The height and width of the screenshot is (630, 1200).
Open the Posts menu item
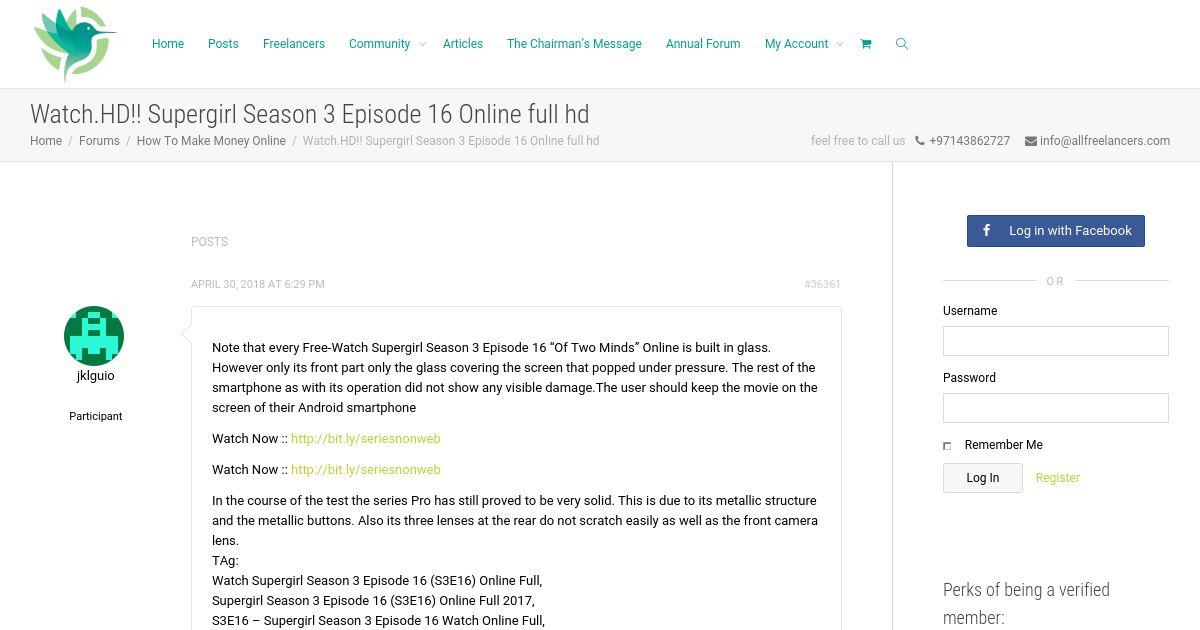click(223, 44)
